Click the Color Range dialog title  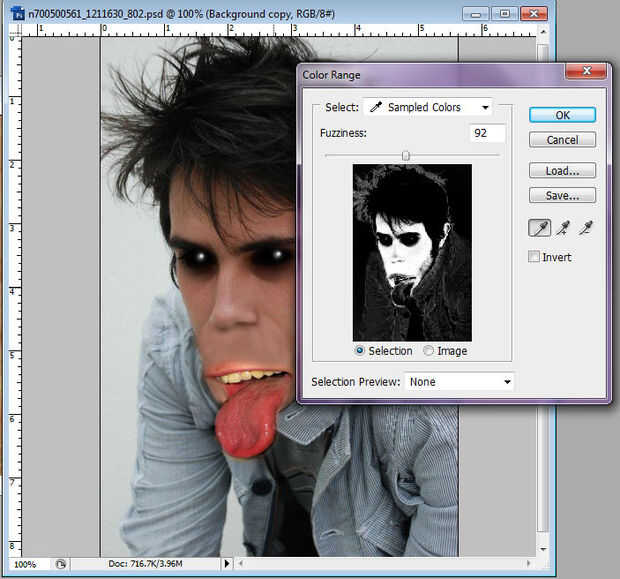pyautogui.click(x=331, y=75)
